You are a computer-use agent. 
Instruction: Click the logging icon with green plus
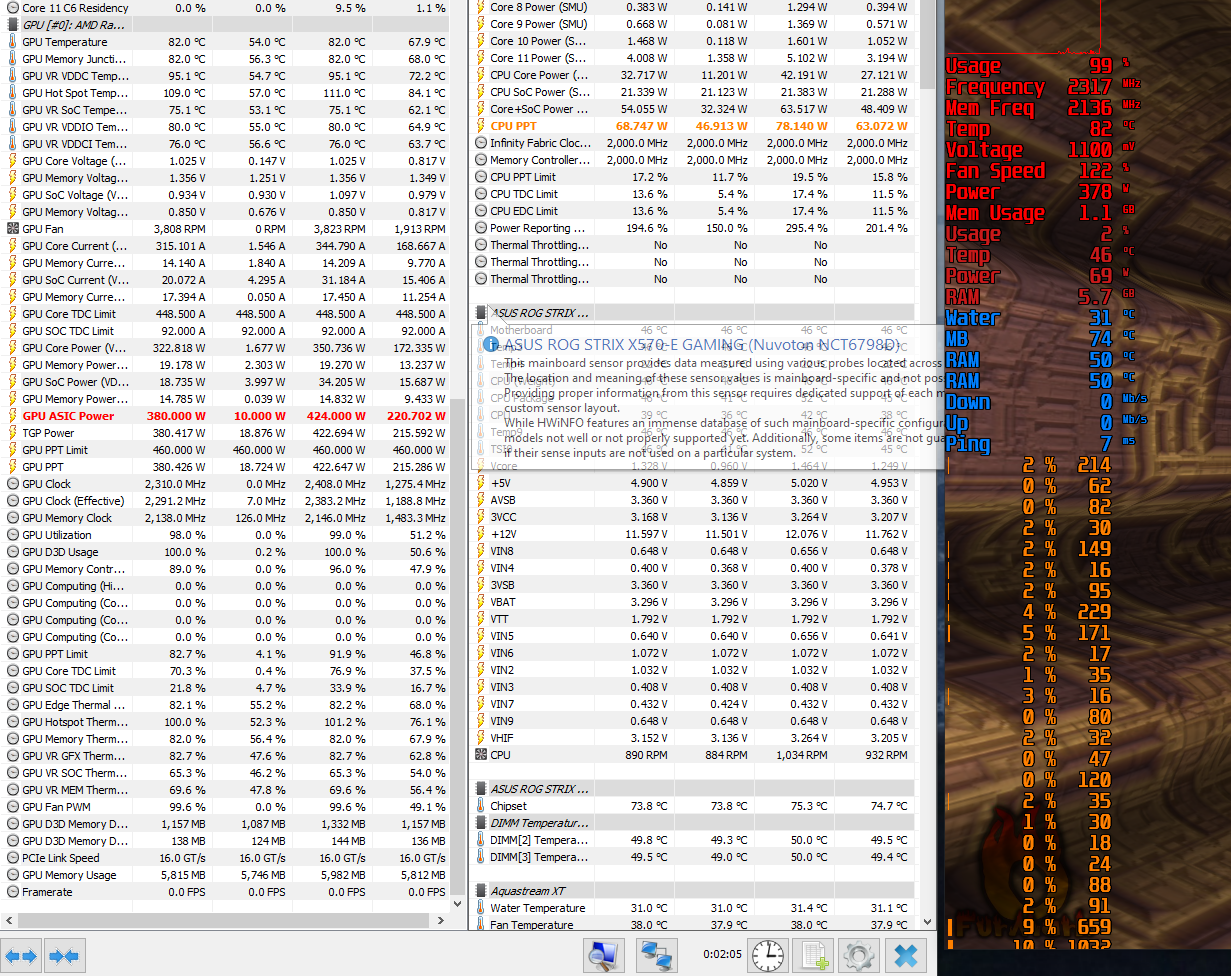point(813,955)
